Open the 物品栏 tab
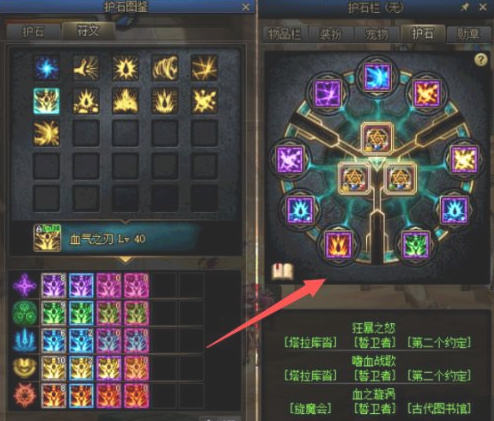This screenshot has width=494, height=421. 285,34
